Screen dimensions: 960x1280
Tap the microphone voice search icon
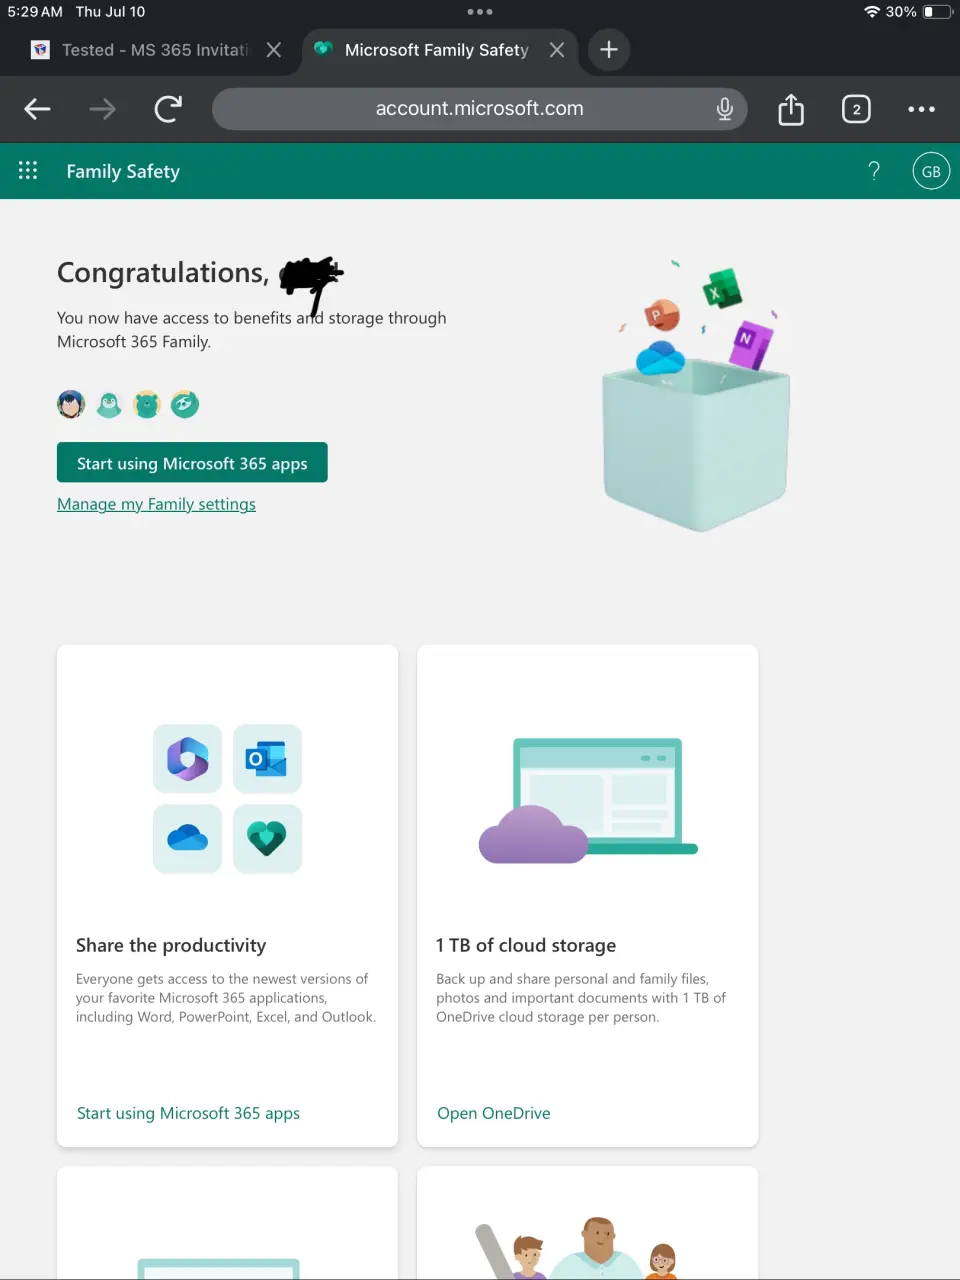[725, 109]
